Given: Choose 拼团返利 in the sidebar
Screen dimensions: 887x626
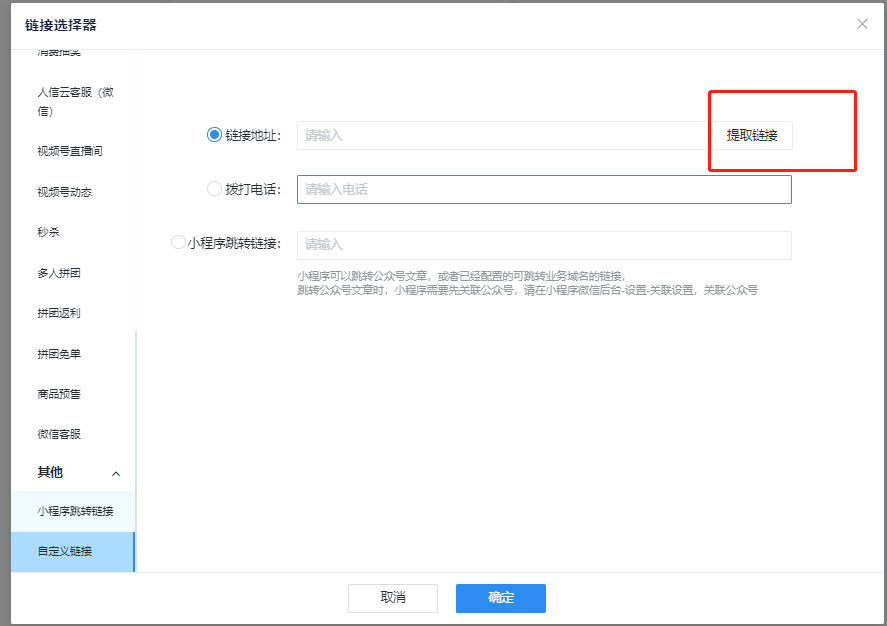Looking at the screenshot, I should pos(59,313).
